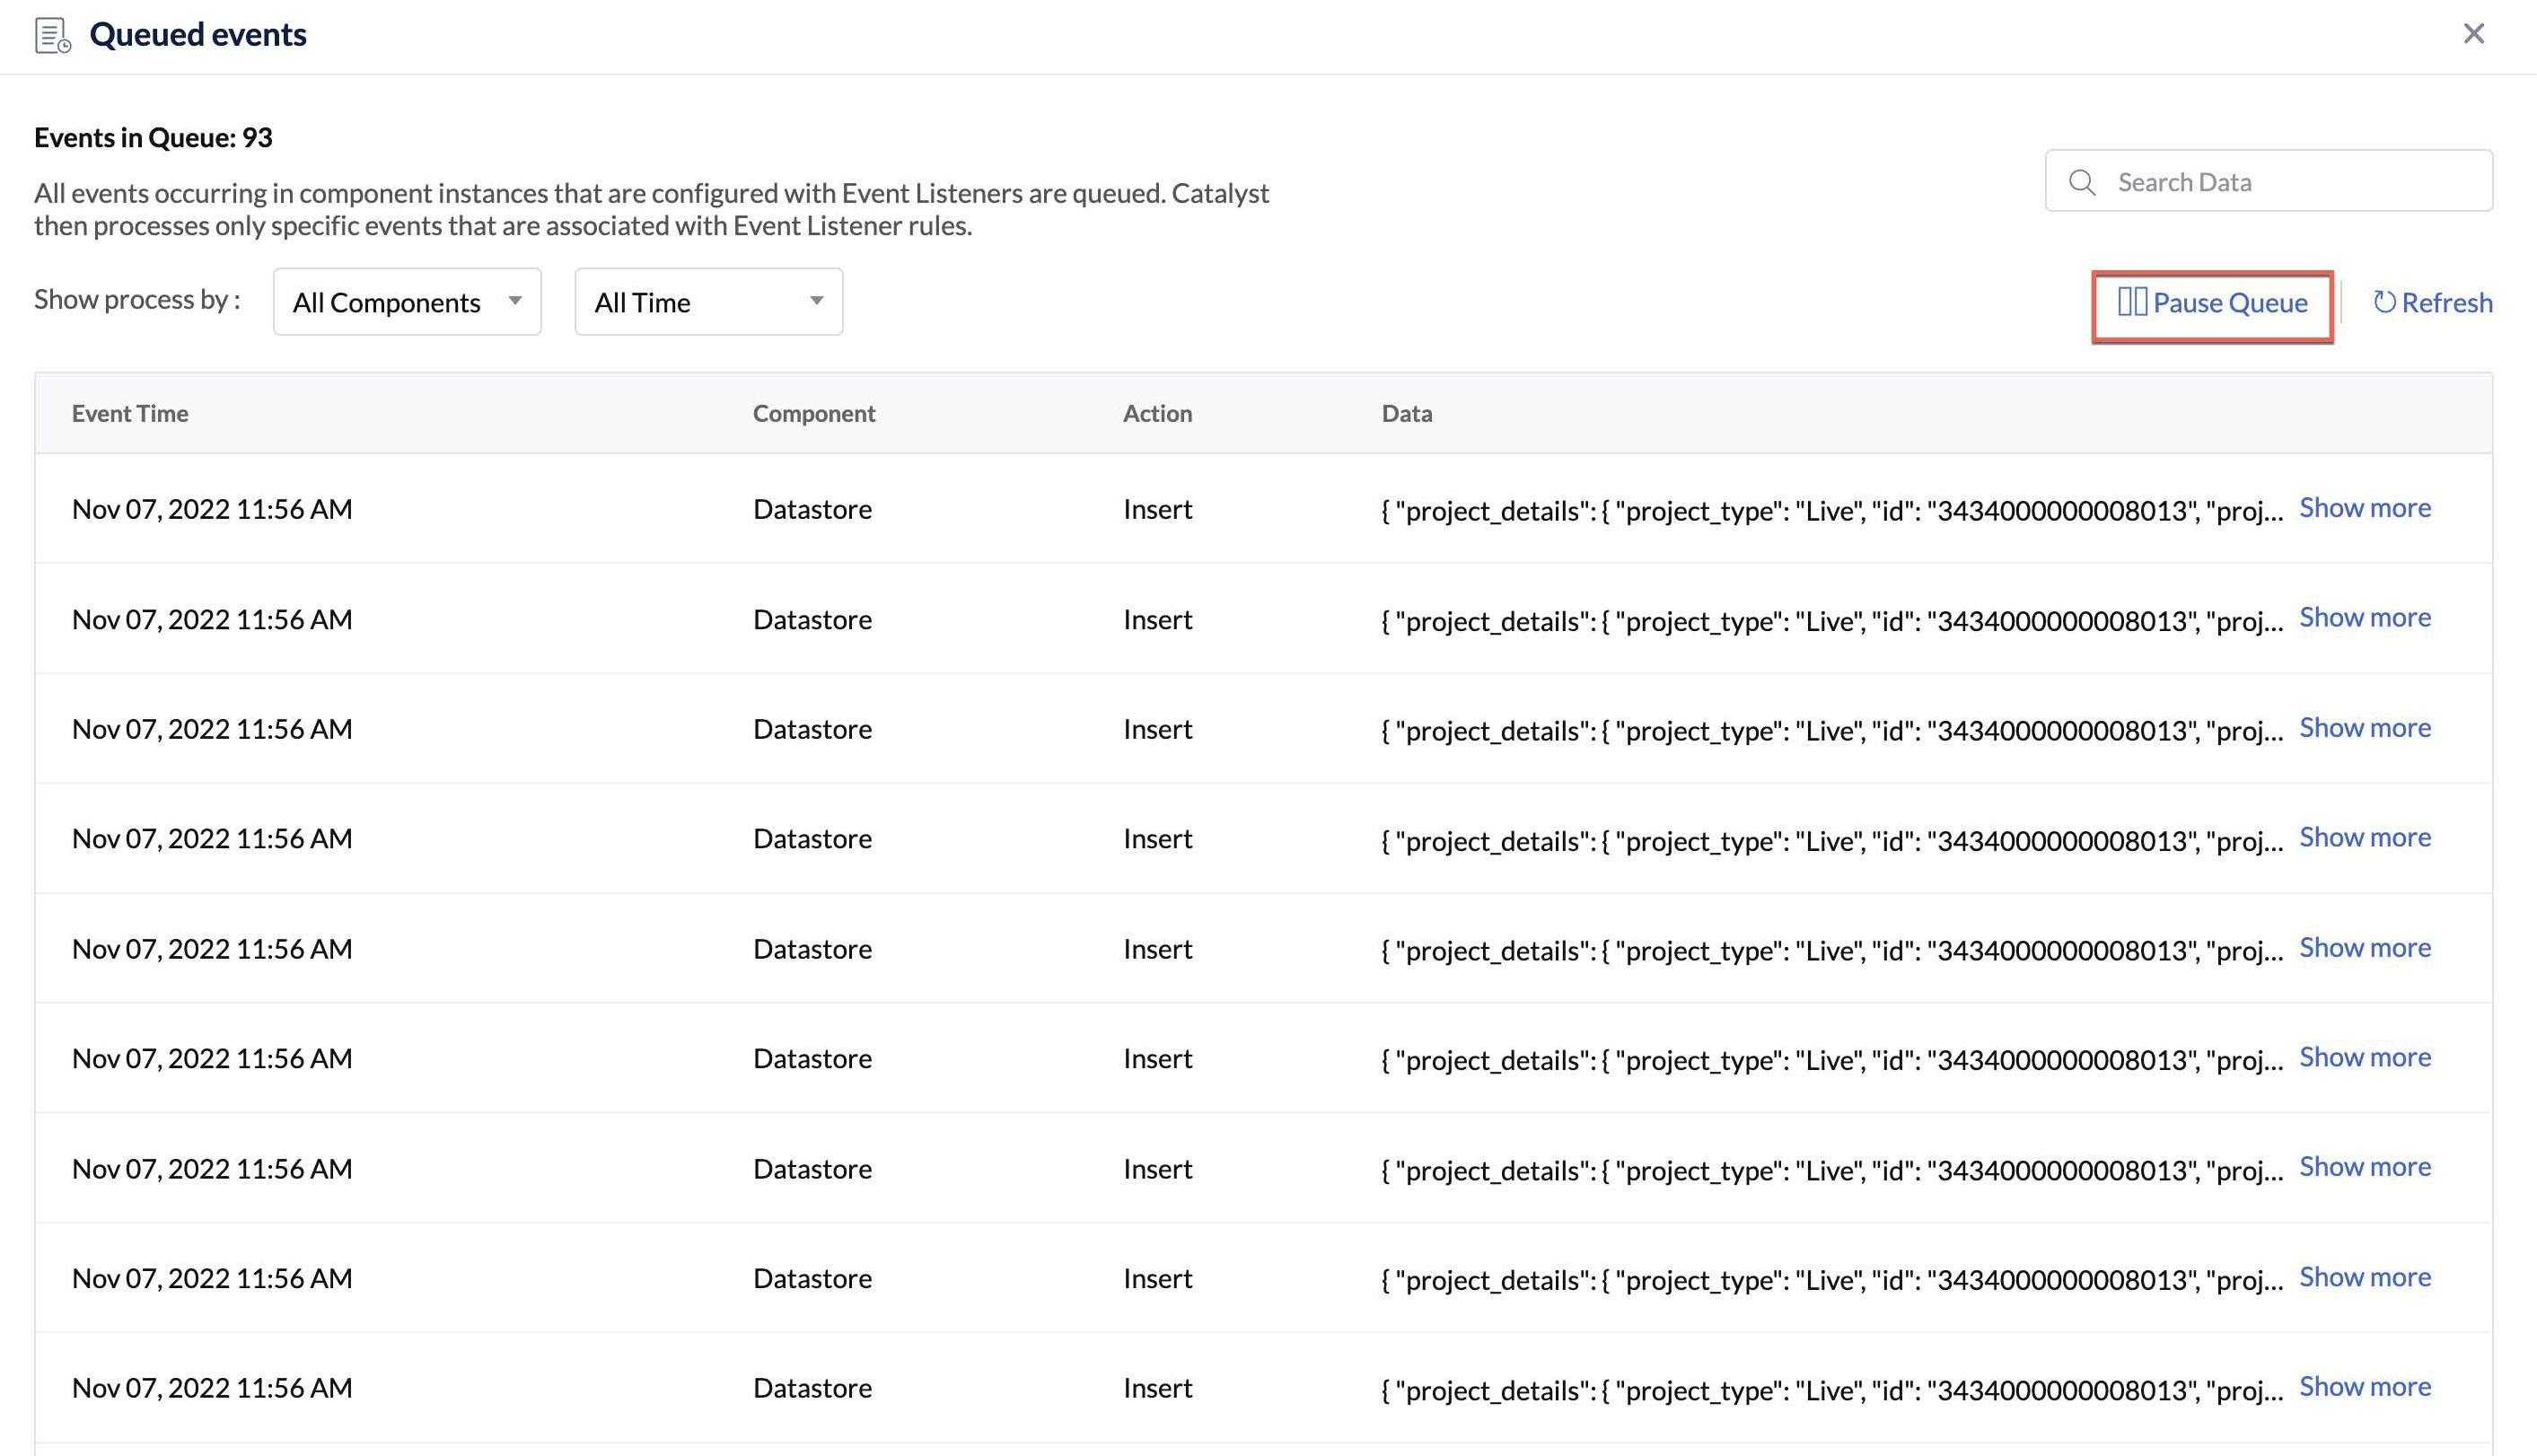Image resolution: width=2537 pixels, height=1456 pixels.
Task: Click Show more in fifth row
Action: coord(2364,948)
